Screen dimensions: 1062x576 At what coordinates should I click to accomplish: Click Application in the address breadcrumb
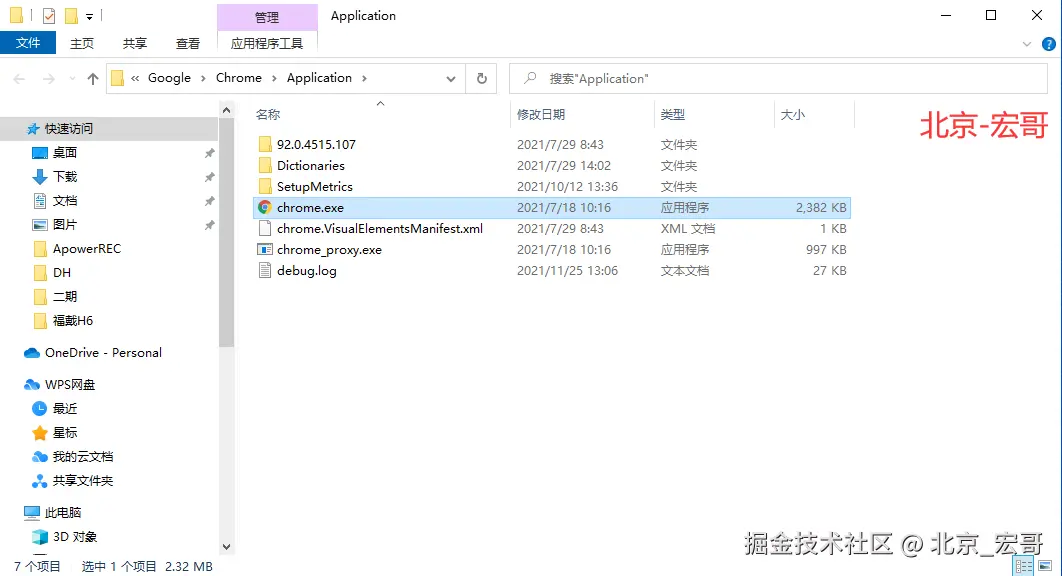(319, 78)
